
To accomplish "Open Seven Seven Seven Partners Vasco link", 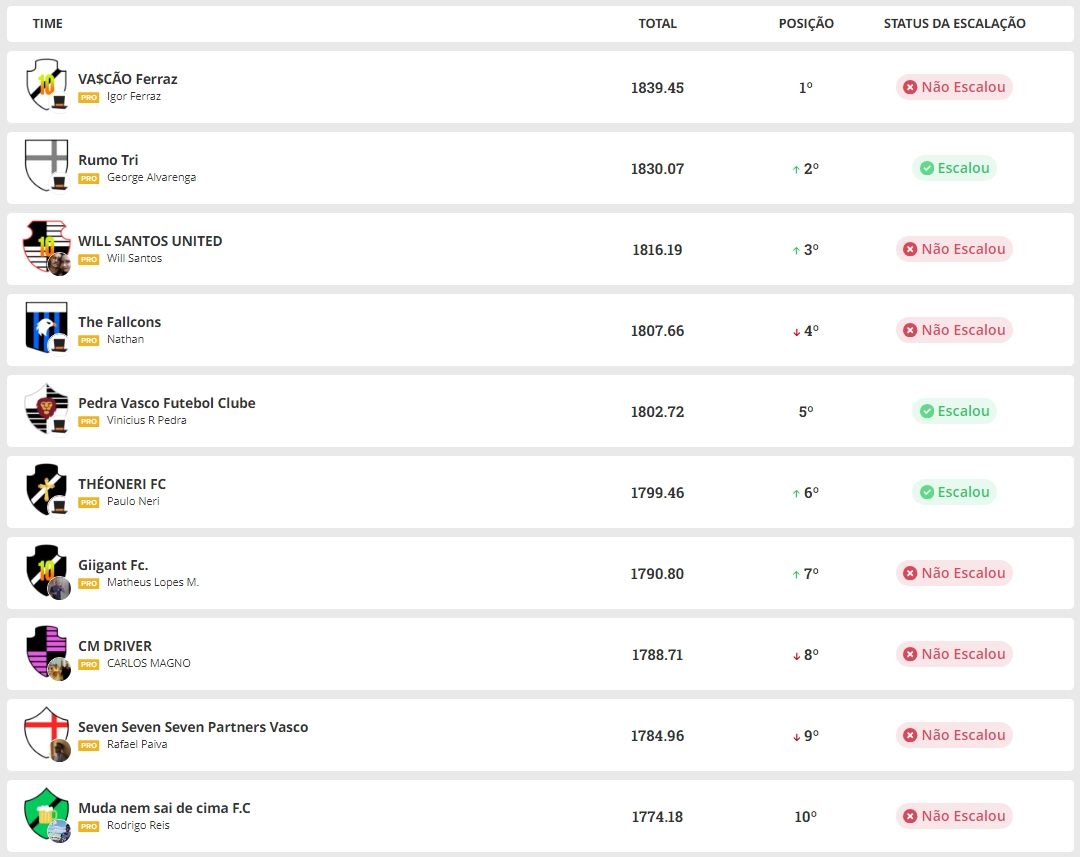I will coord(193,727).
